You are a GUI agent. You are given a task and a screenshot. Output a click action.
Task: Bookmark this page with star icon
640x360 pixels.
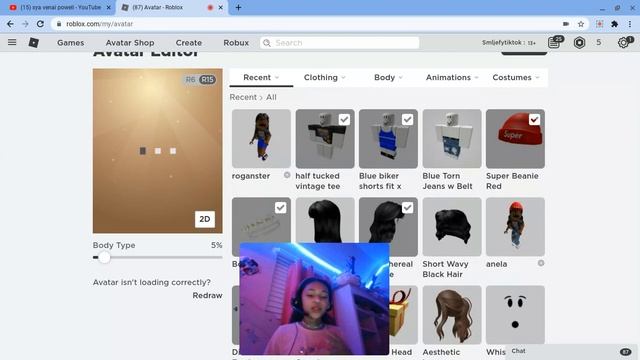click(581, 24)
